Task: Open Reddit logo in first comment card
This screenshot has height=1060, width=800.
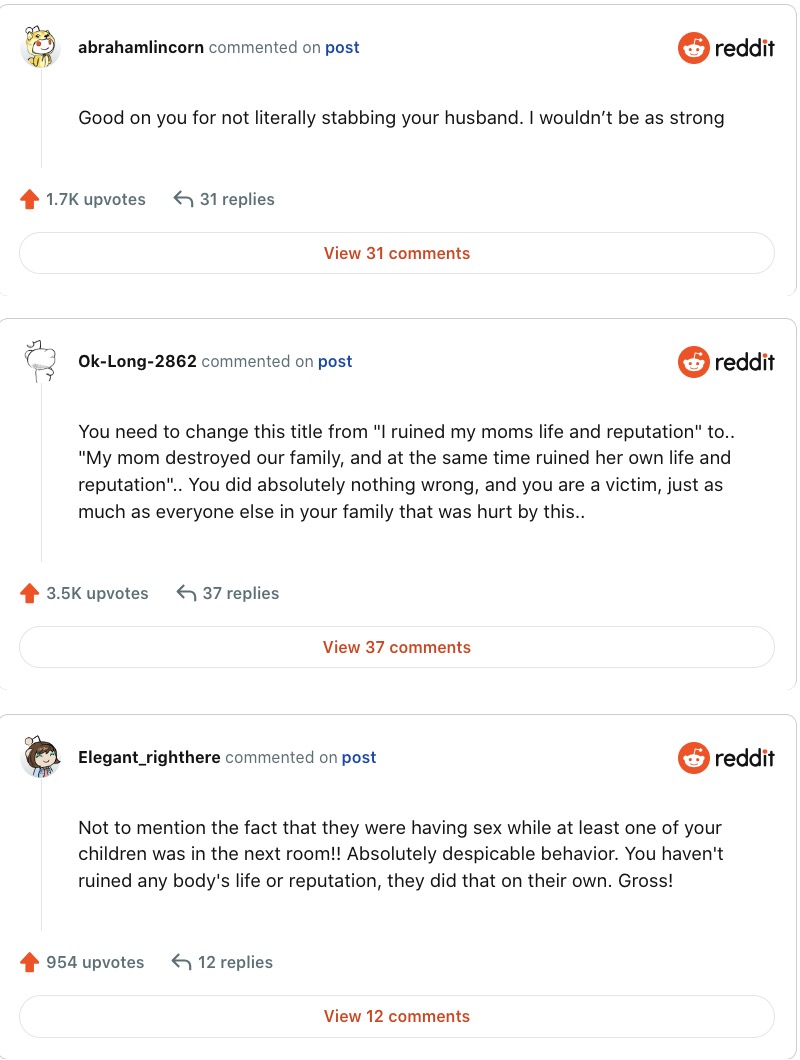Action: click(x=726, y=48)
